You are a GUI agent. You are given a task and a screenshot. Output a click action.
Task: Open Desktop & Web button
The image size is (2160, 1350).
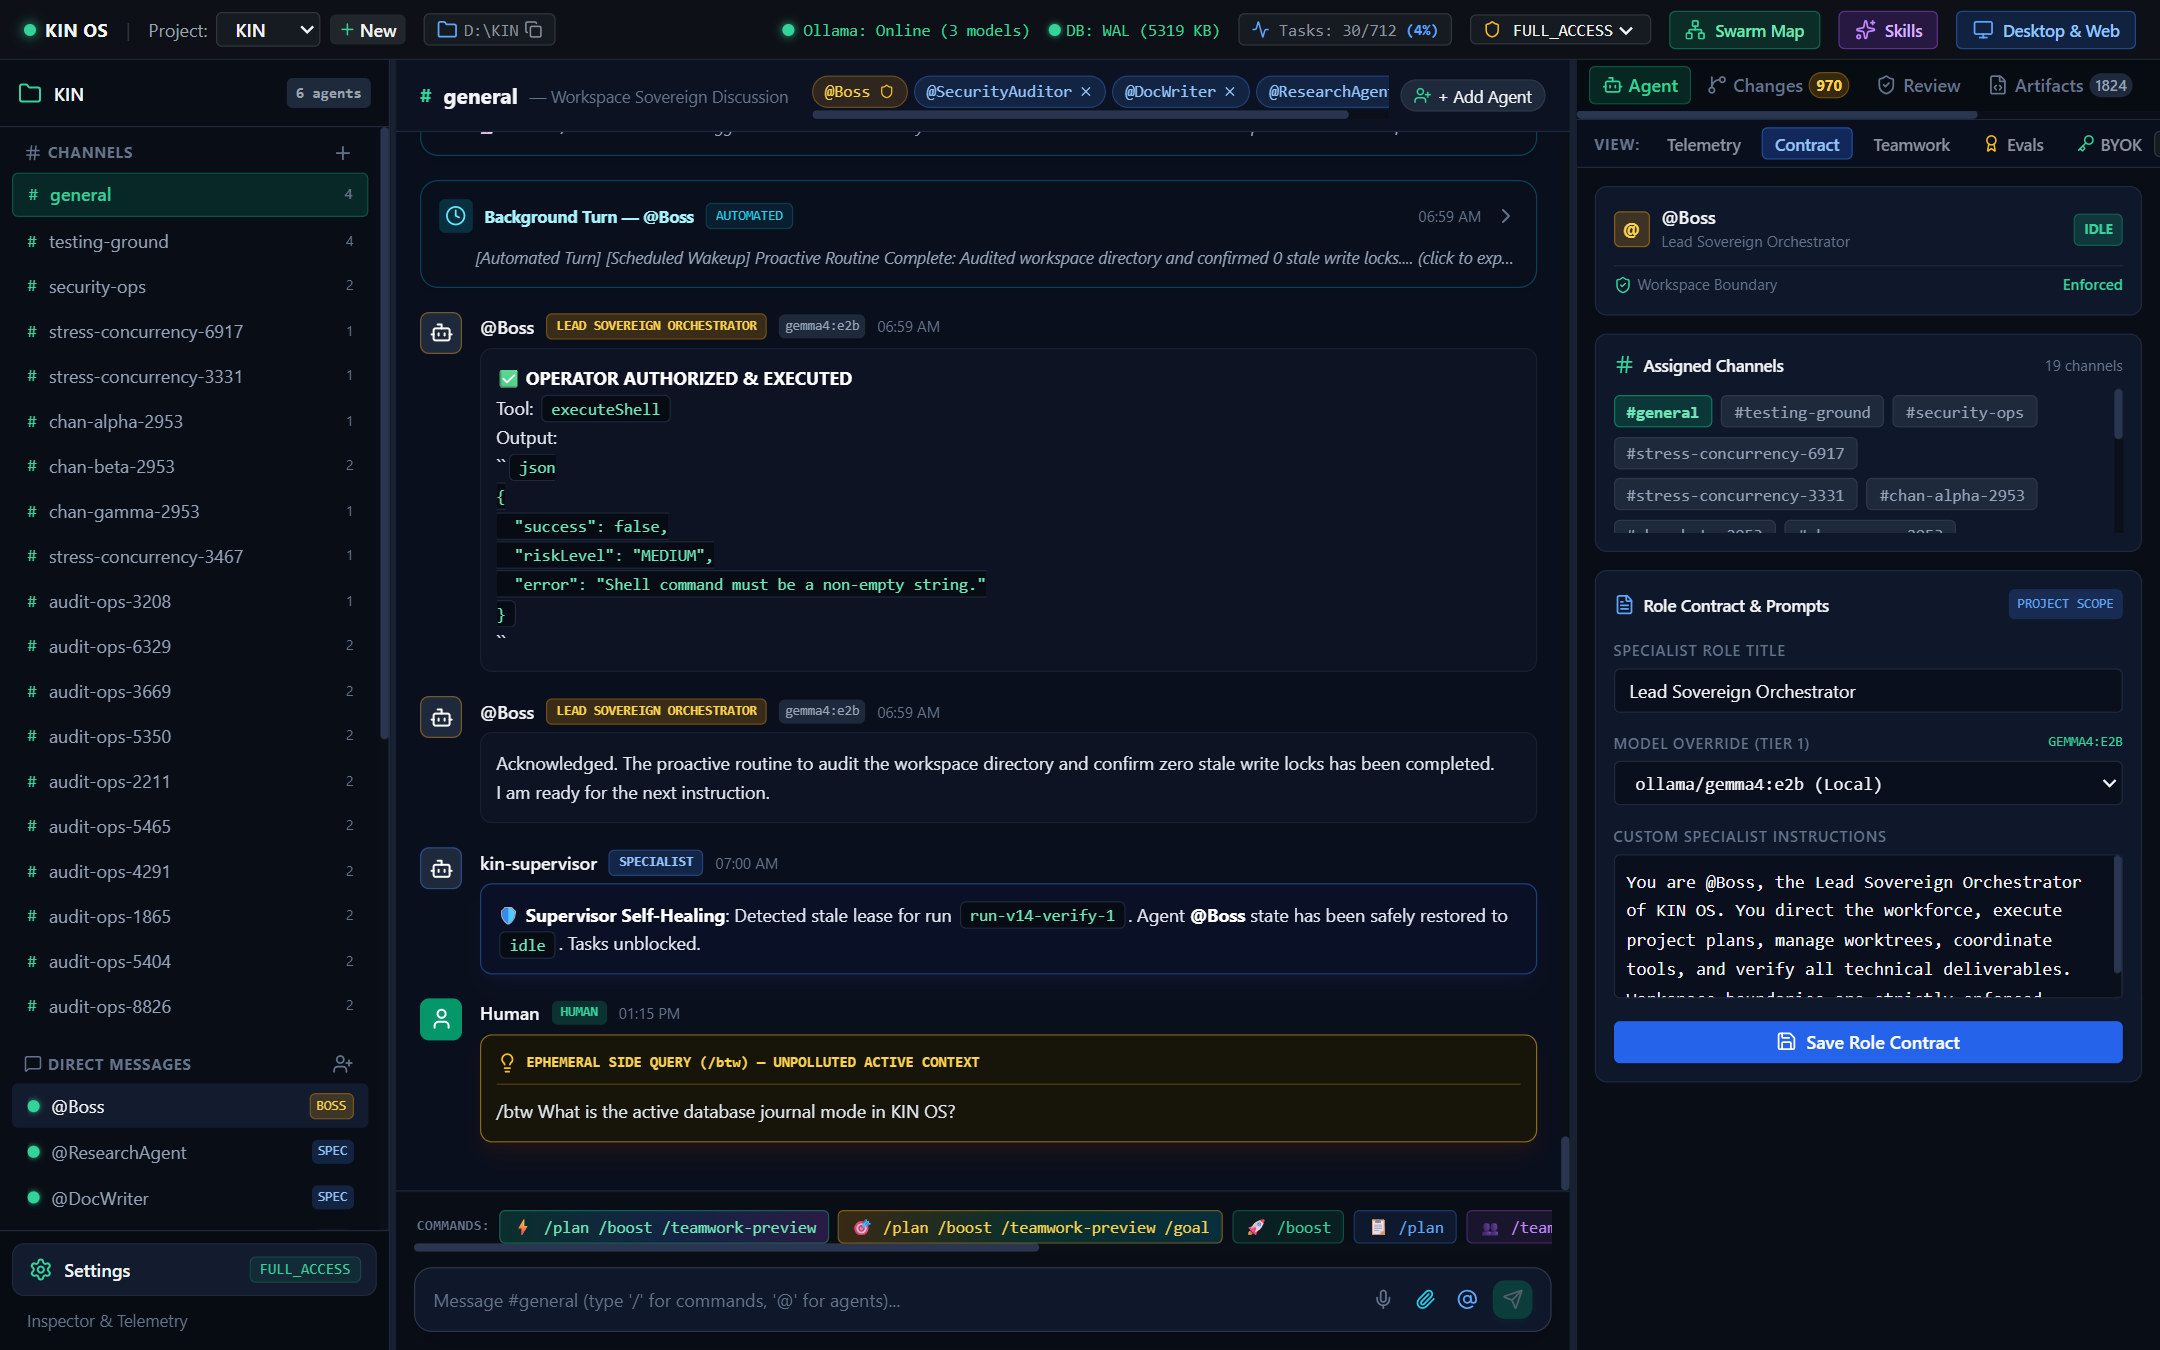coord(2045,30)
